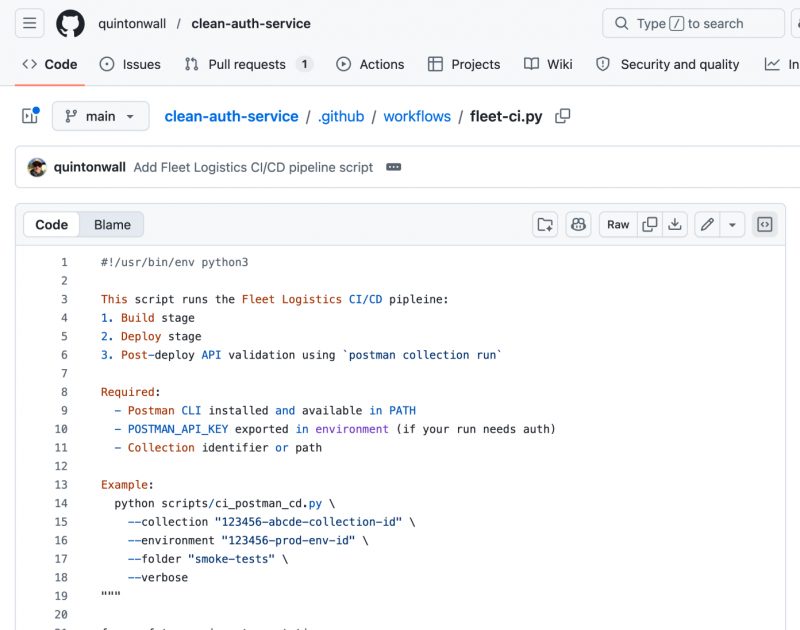Image resolution: width=800 pixels, height=630 pixels.
Task: Select the Code view toggle
Action: pos(52,224)
